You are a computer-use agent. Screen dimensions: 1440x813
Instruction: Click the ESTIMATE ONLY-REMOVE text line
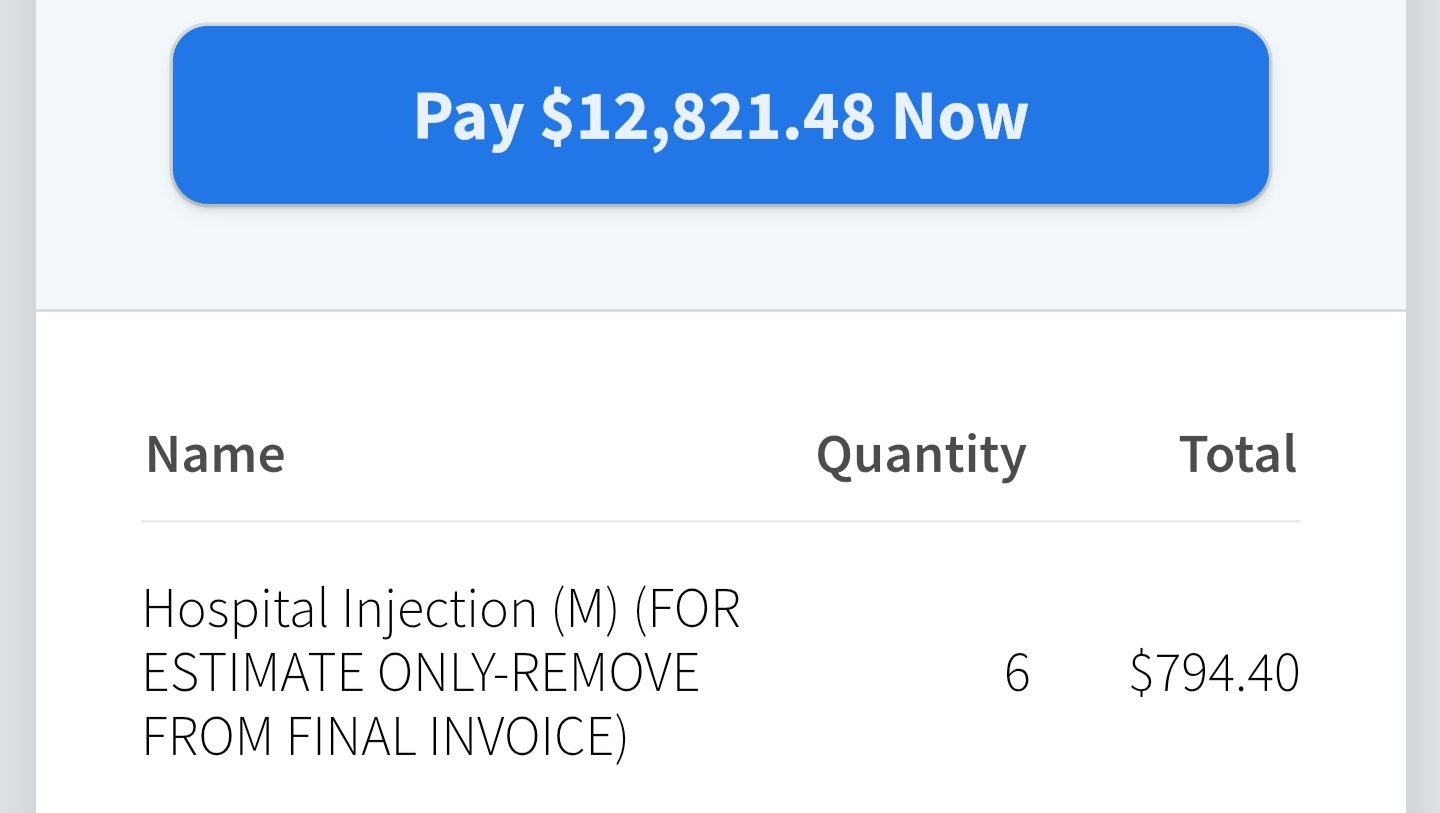coord(420,673)
